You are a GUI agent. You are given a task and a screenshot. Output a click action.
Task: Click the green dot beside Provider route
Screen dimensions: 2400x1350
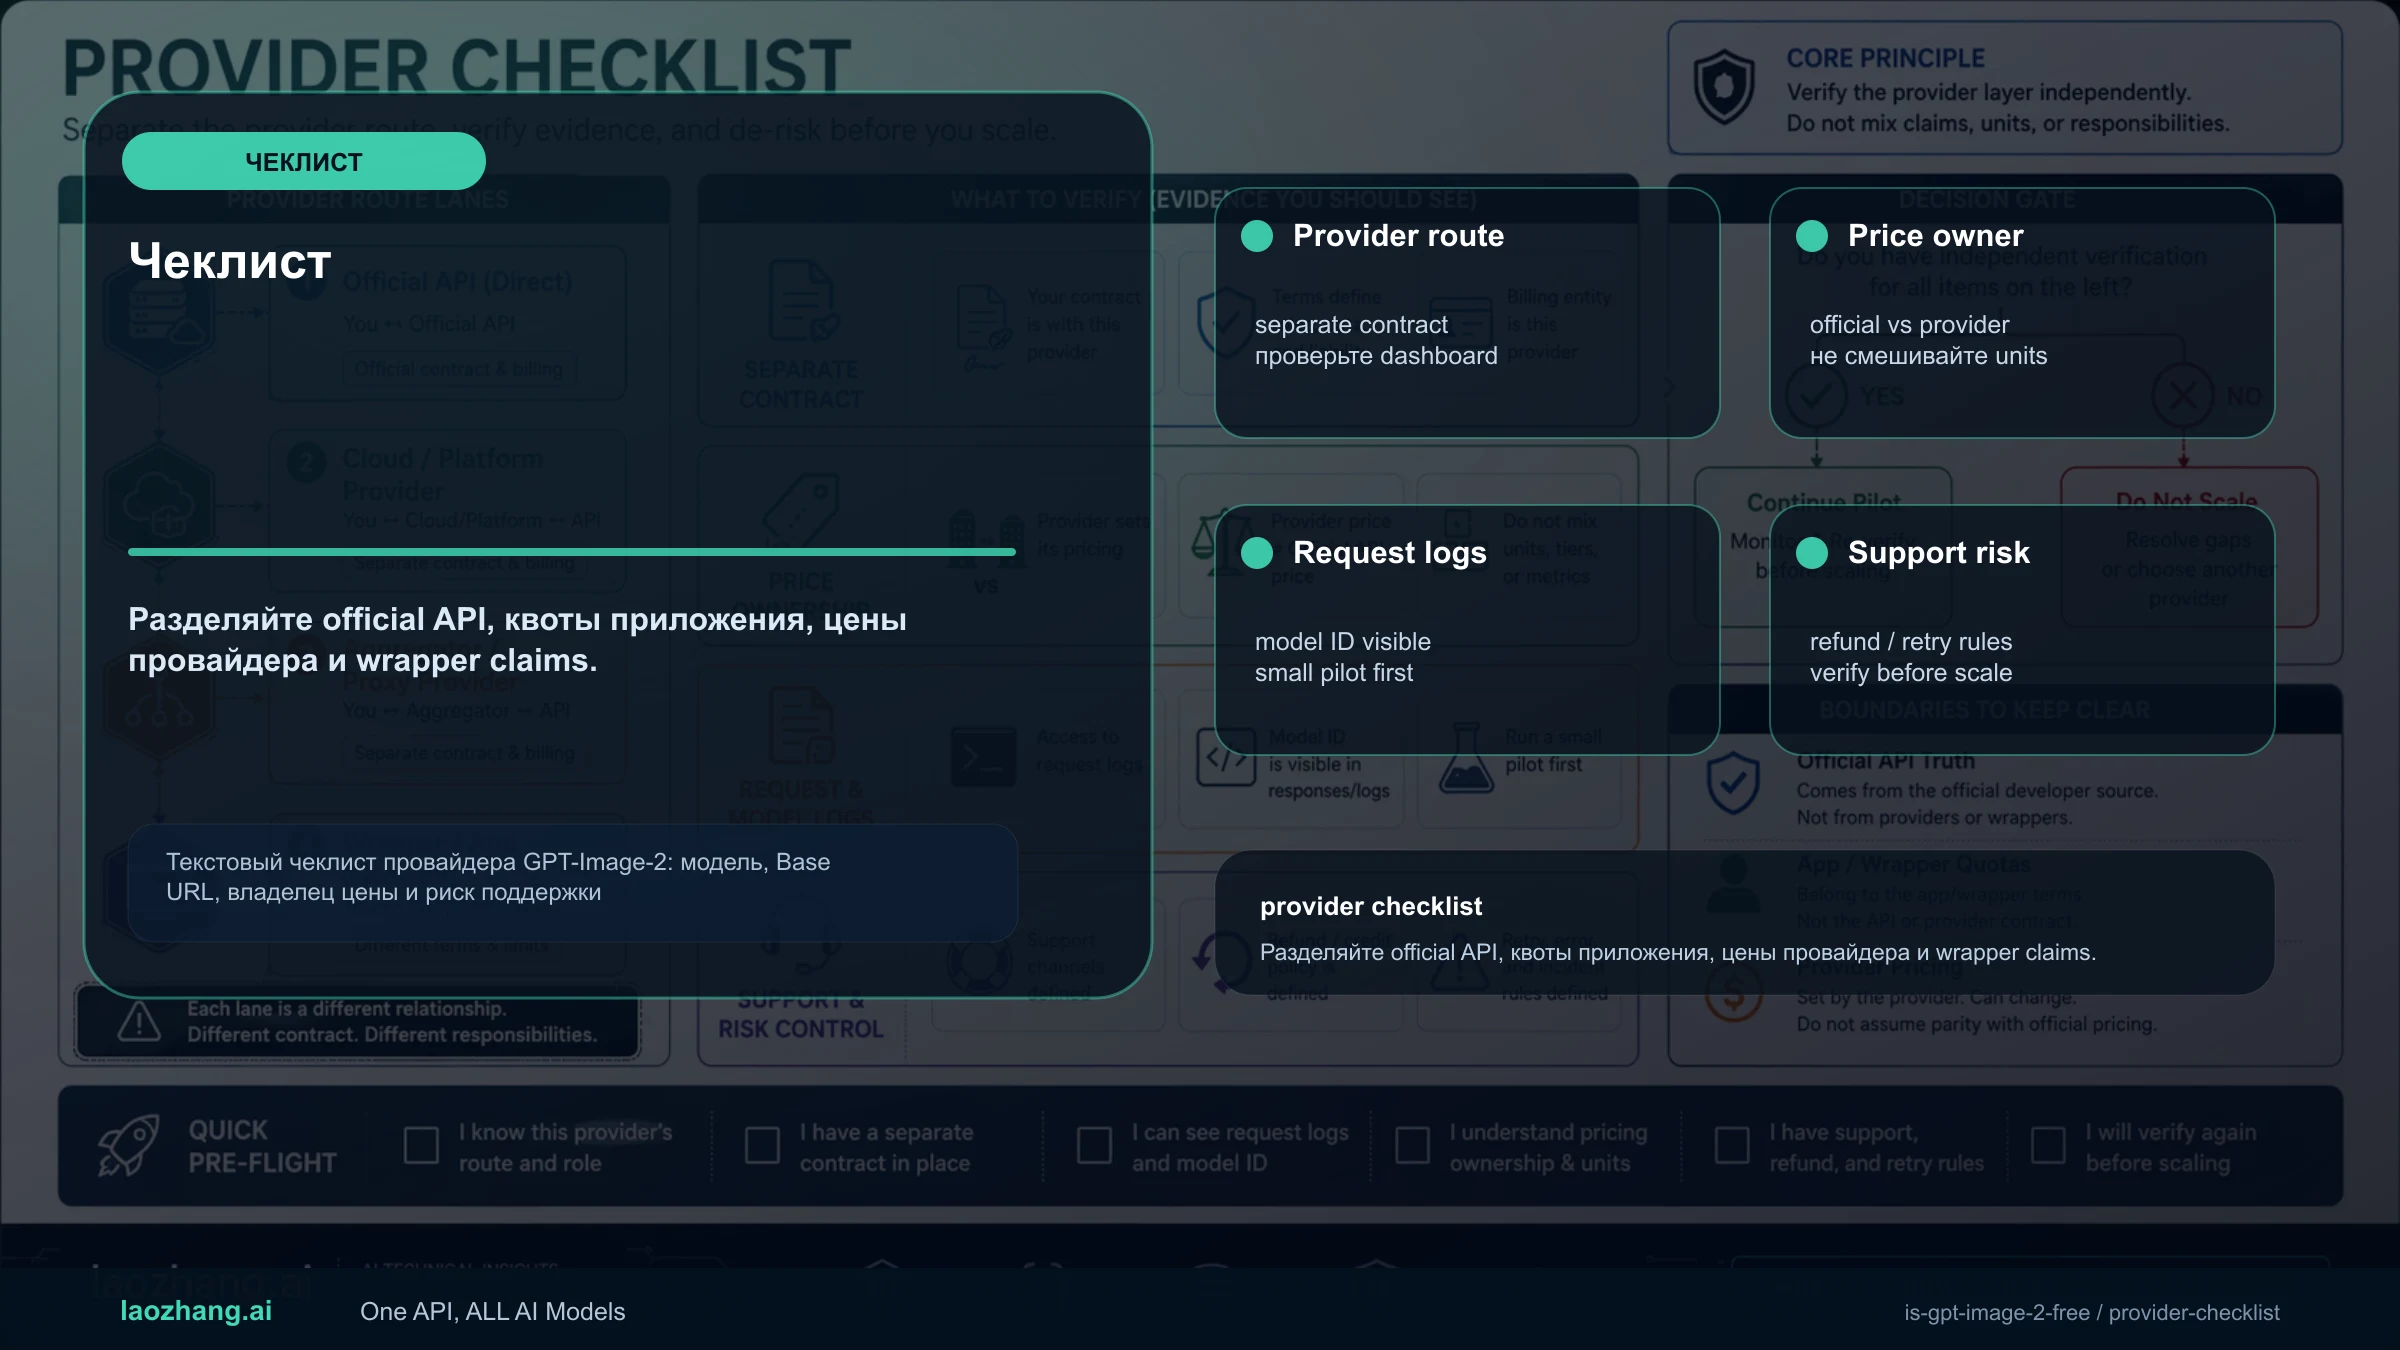(x=1256, y=236)
